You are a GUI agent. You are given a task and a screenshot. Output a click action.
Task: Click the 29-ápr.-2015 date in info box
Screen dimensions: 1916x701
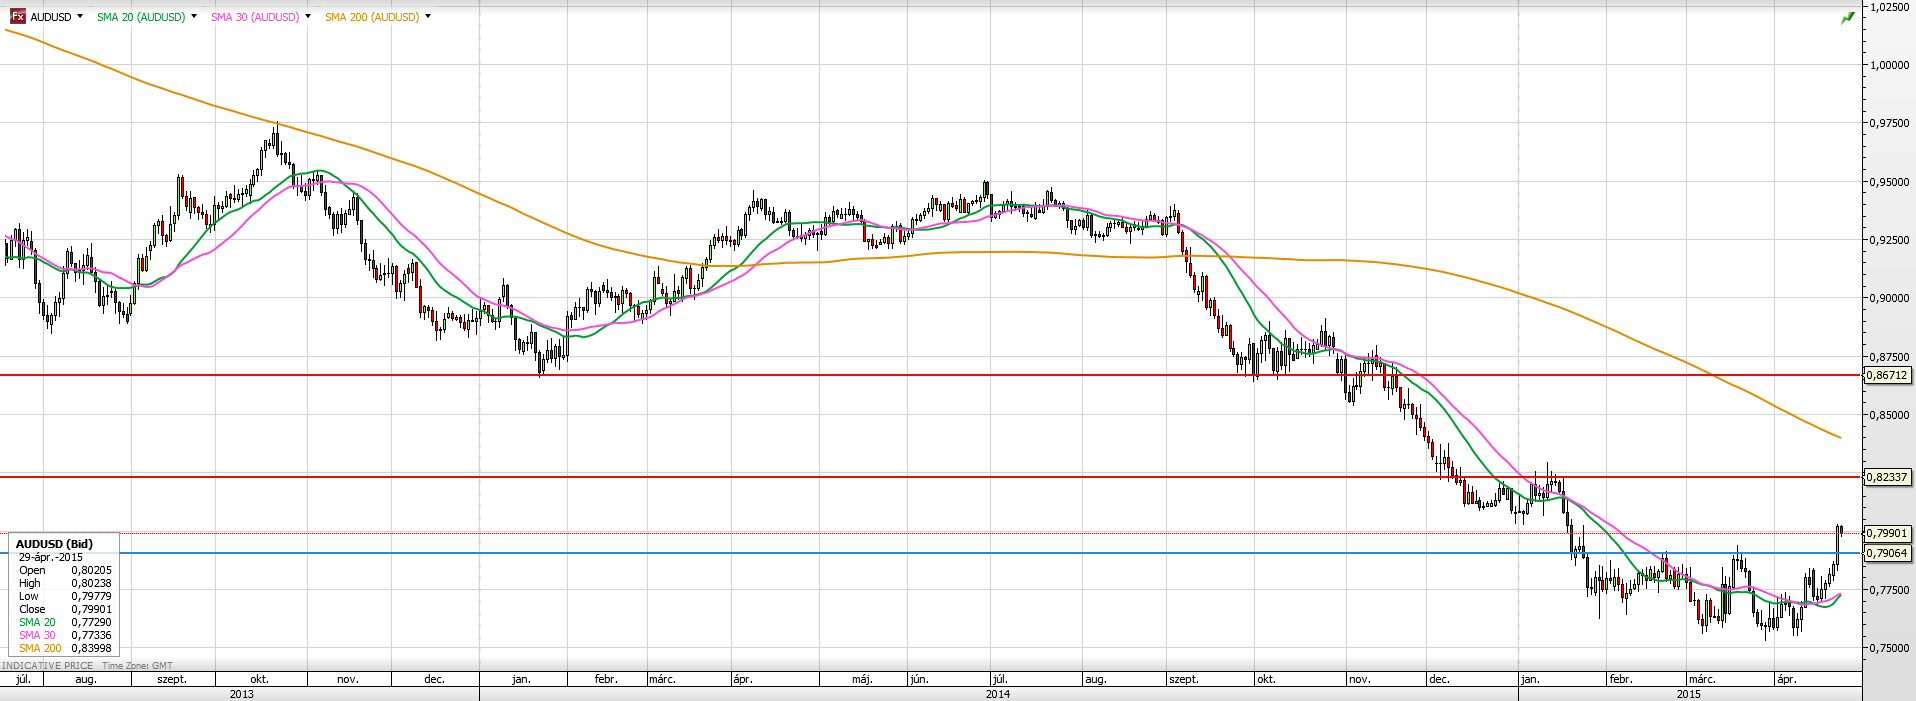click(x=51, y=557)
